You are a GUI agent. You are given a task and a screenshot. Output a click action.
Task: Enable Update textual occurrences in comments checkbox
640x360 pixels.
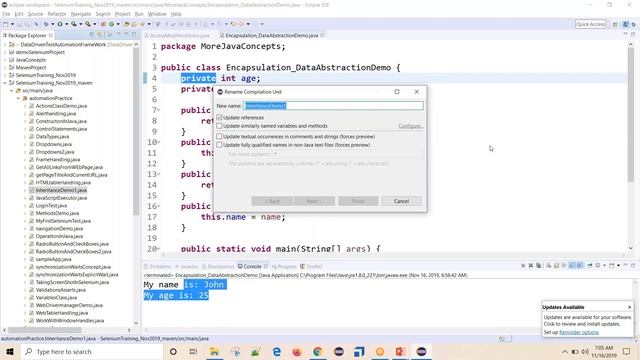pos(220,136)
